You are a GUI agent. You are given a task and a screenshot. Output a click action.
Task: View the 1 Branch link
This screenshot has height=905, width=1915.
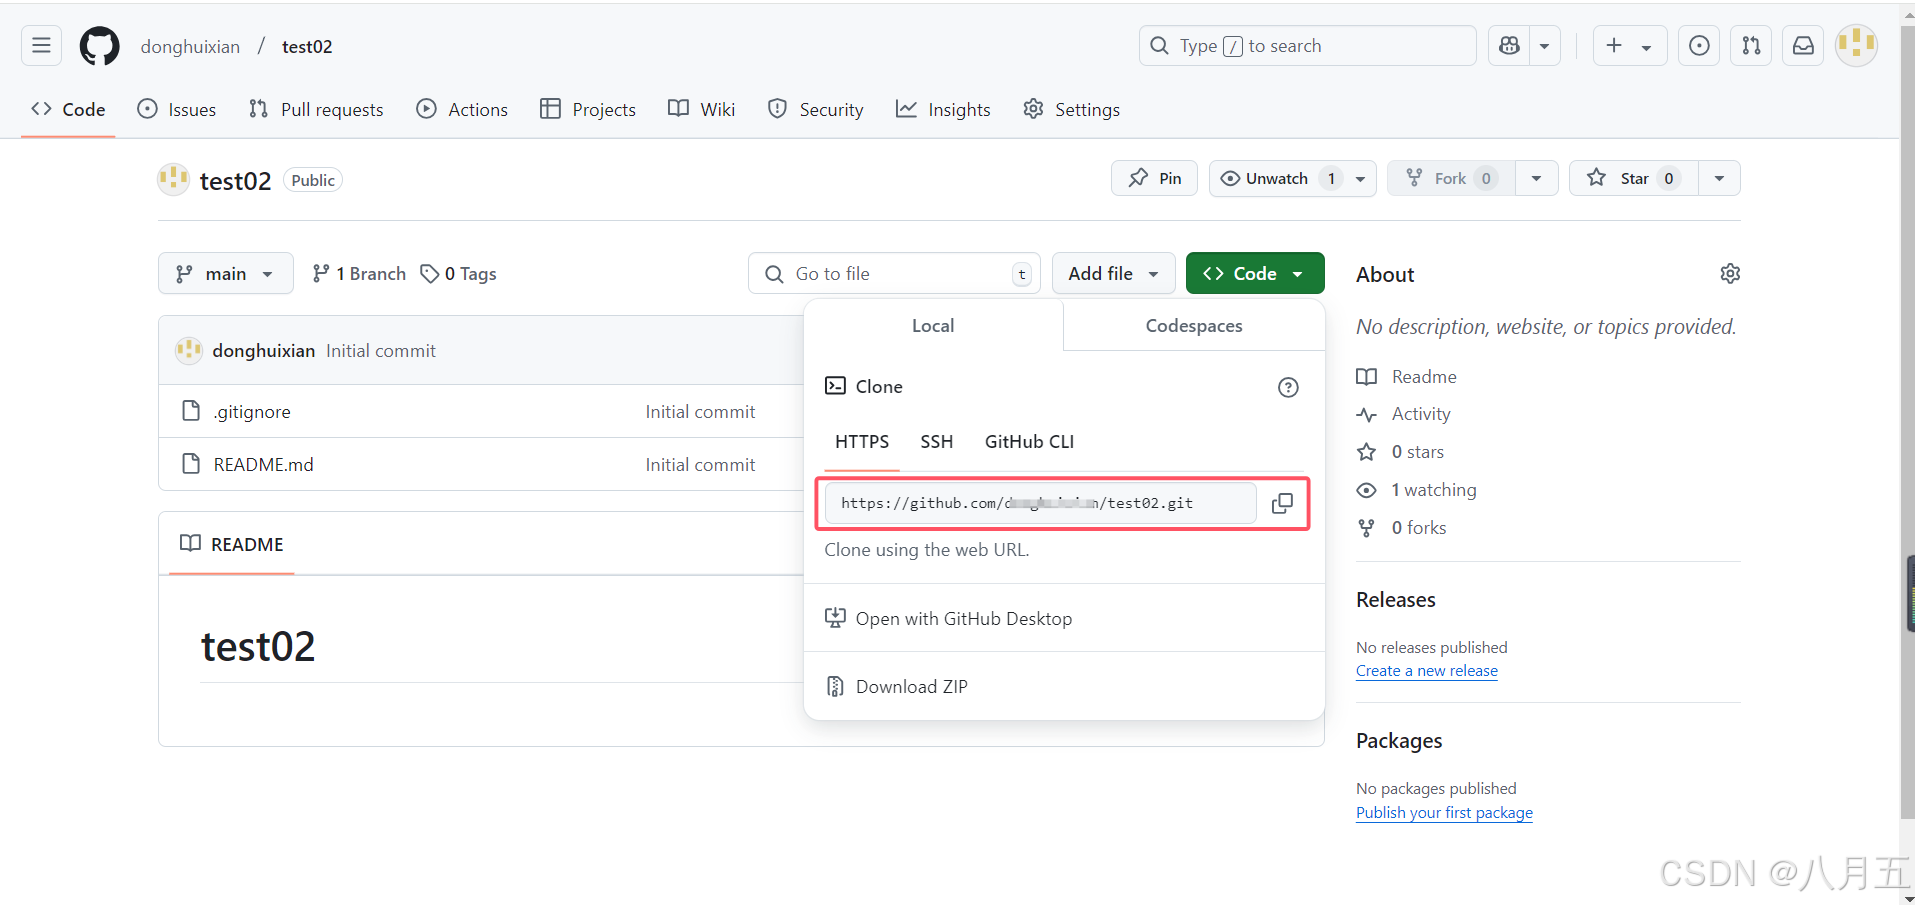click(359, 273)
